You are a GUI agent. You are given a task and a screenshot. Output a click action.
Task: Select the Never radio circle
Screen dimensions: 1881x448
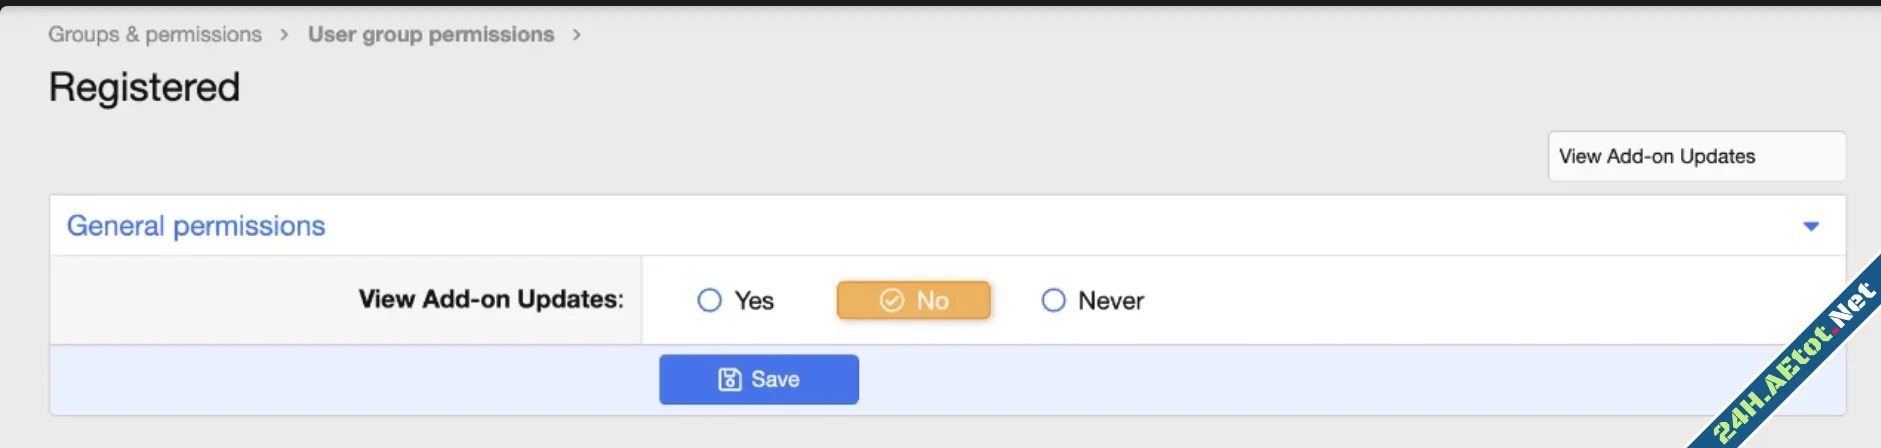click(1053, 300)
